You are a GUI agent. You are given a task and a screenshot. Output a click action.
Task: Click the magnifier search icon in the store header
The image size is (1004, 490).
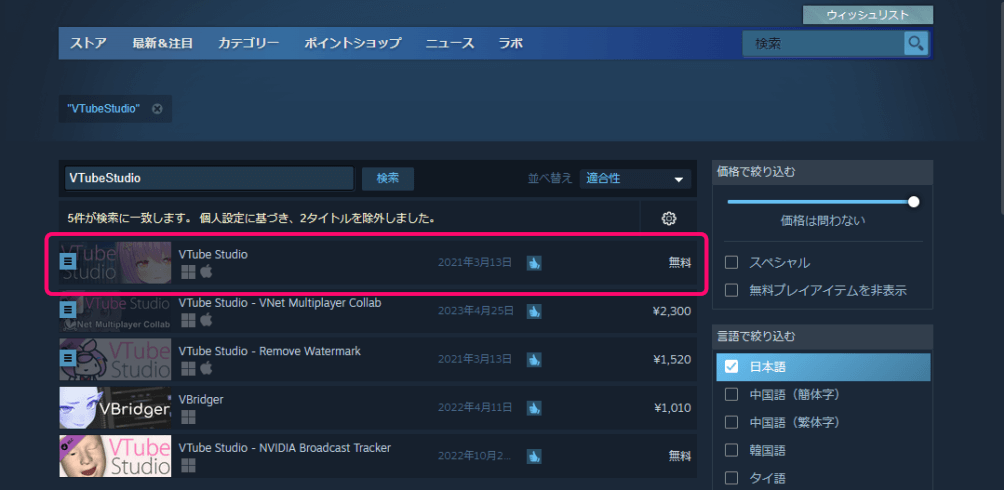click(x=916, y=44)
